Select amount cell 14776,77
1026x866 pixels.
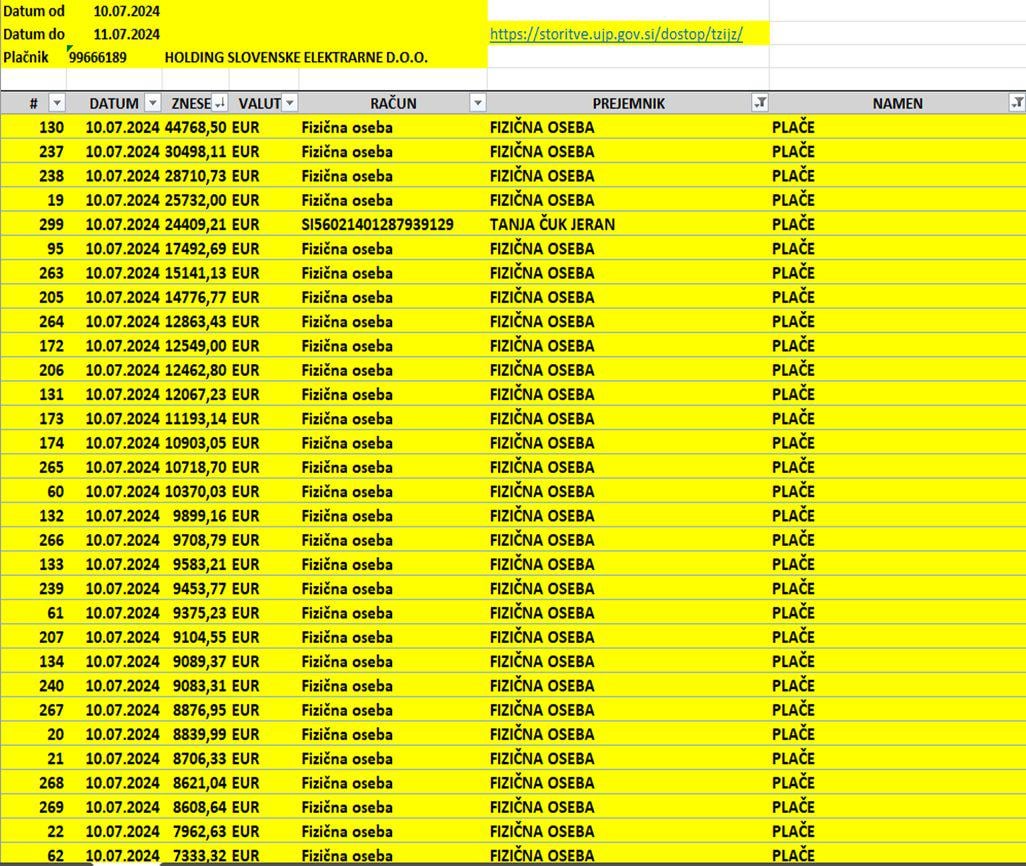click(x=195, y=297)
